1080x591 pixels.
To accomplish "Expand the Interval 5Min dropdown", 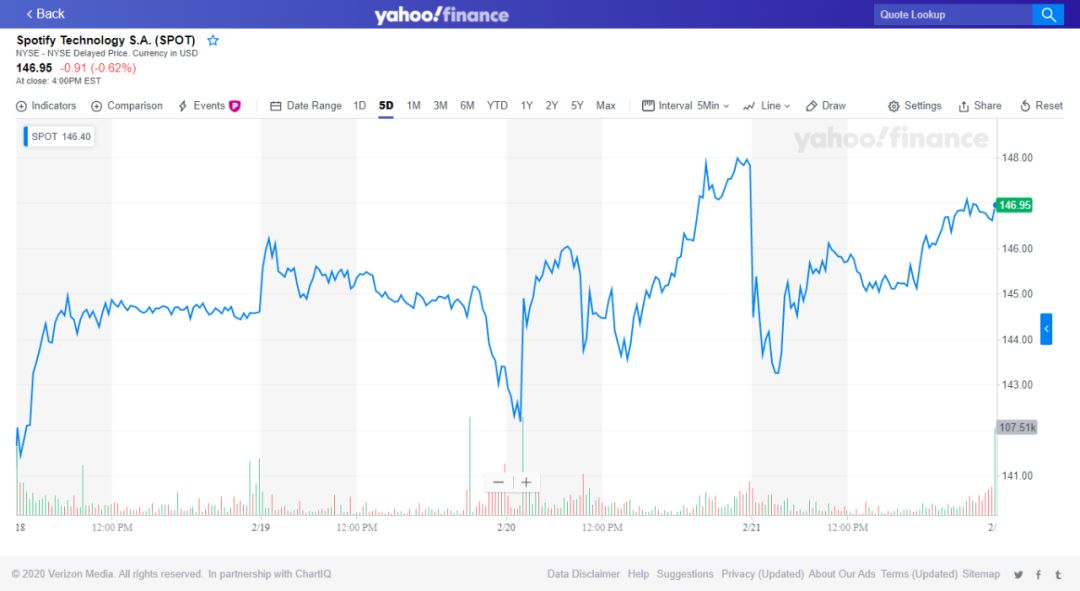I will [686, 106].
